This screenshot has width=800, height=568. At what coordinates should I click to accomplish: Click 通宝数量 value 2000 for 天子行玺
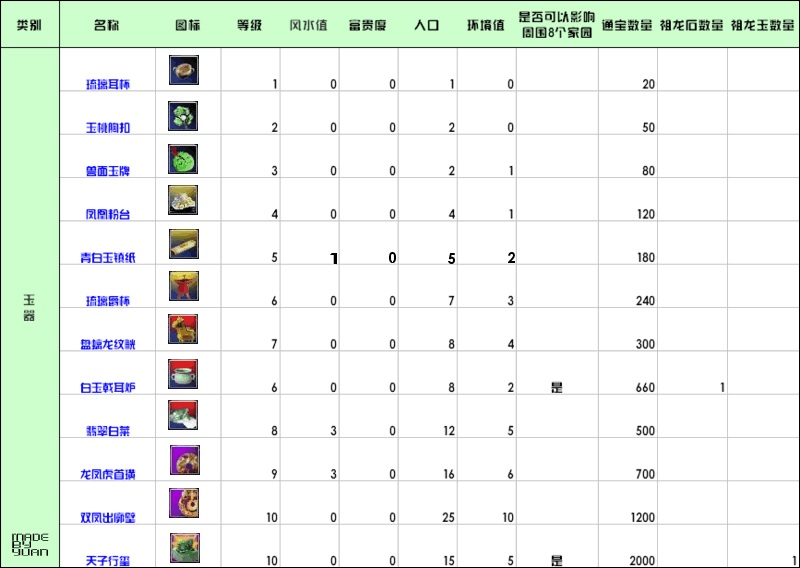[x=642, y=561]
